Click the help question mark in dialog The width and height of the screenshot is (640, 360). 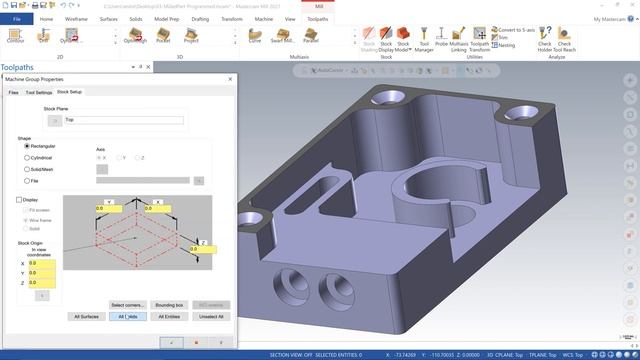click(221, 342)
